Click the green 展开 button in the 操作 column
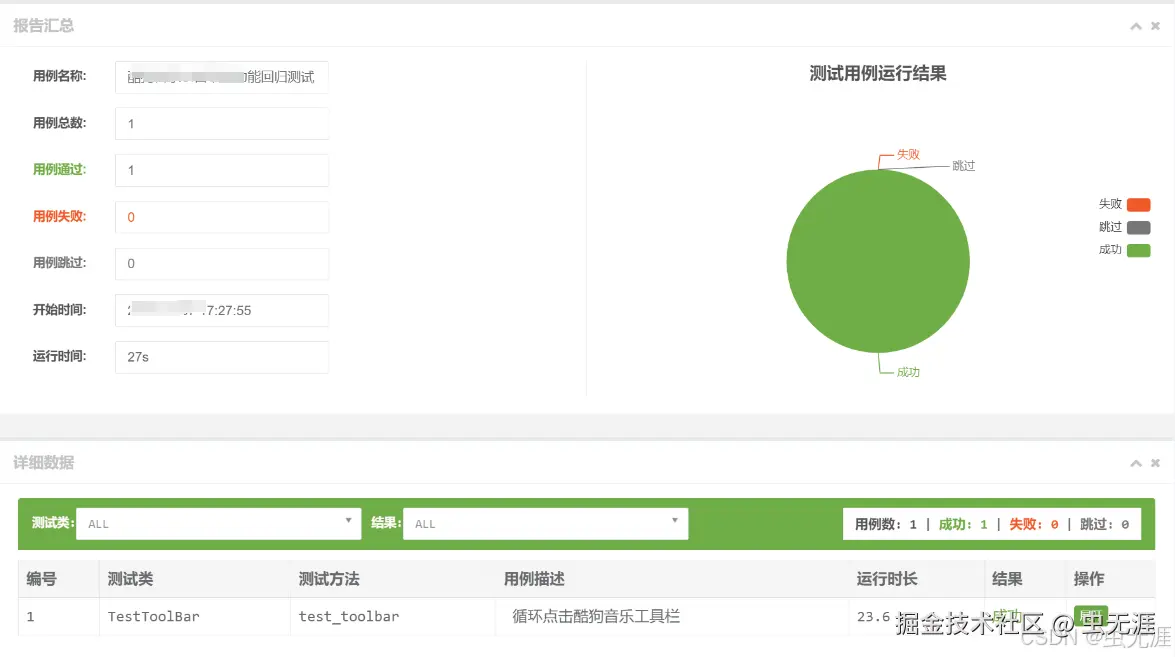Viewport: 1175px width, 657px height. [1090, 616]
